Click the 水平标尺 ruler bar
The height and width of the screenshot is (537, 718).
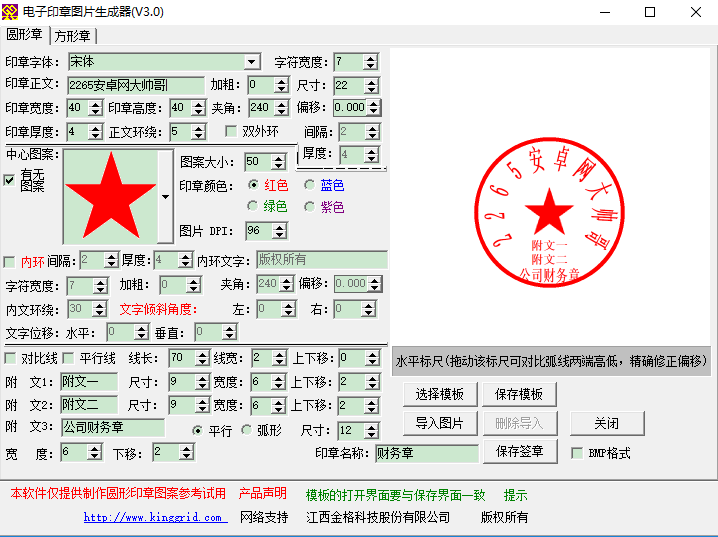[x=549, y=360]
